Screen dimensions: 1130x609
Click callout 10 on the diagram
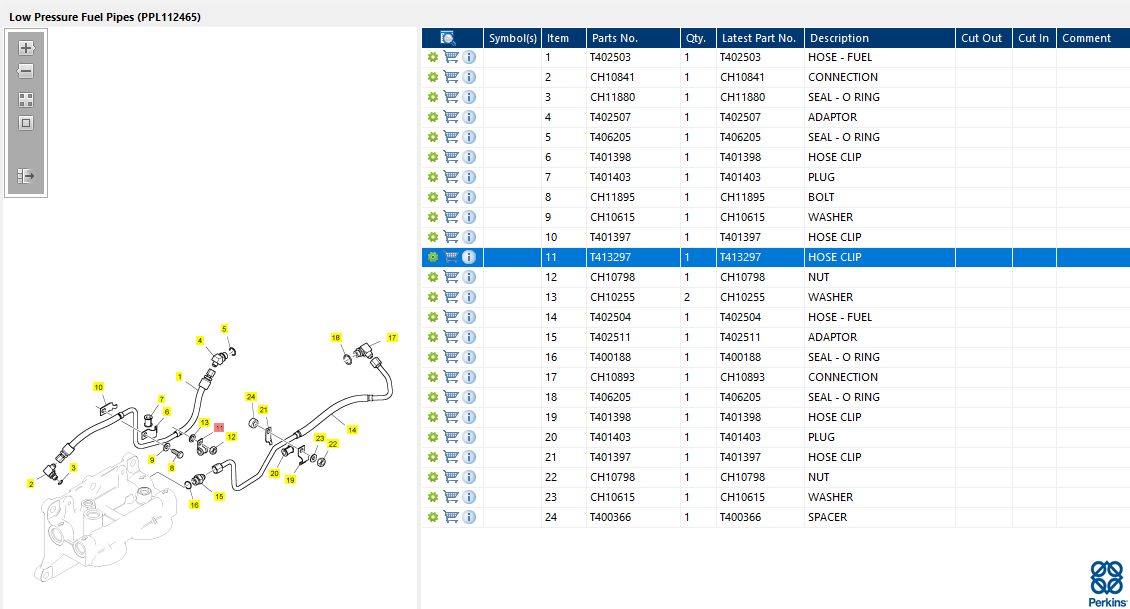99,387
